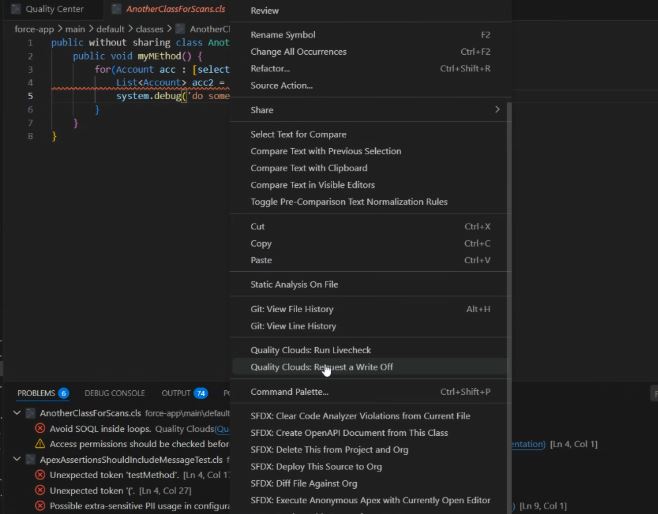
Task: Click file icon of ApexAssertionsShouldIncludeMessageTest.cls in Problems
Action: click(30, 459)
